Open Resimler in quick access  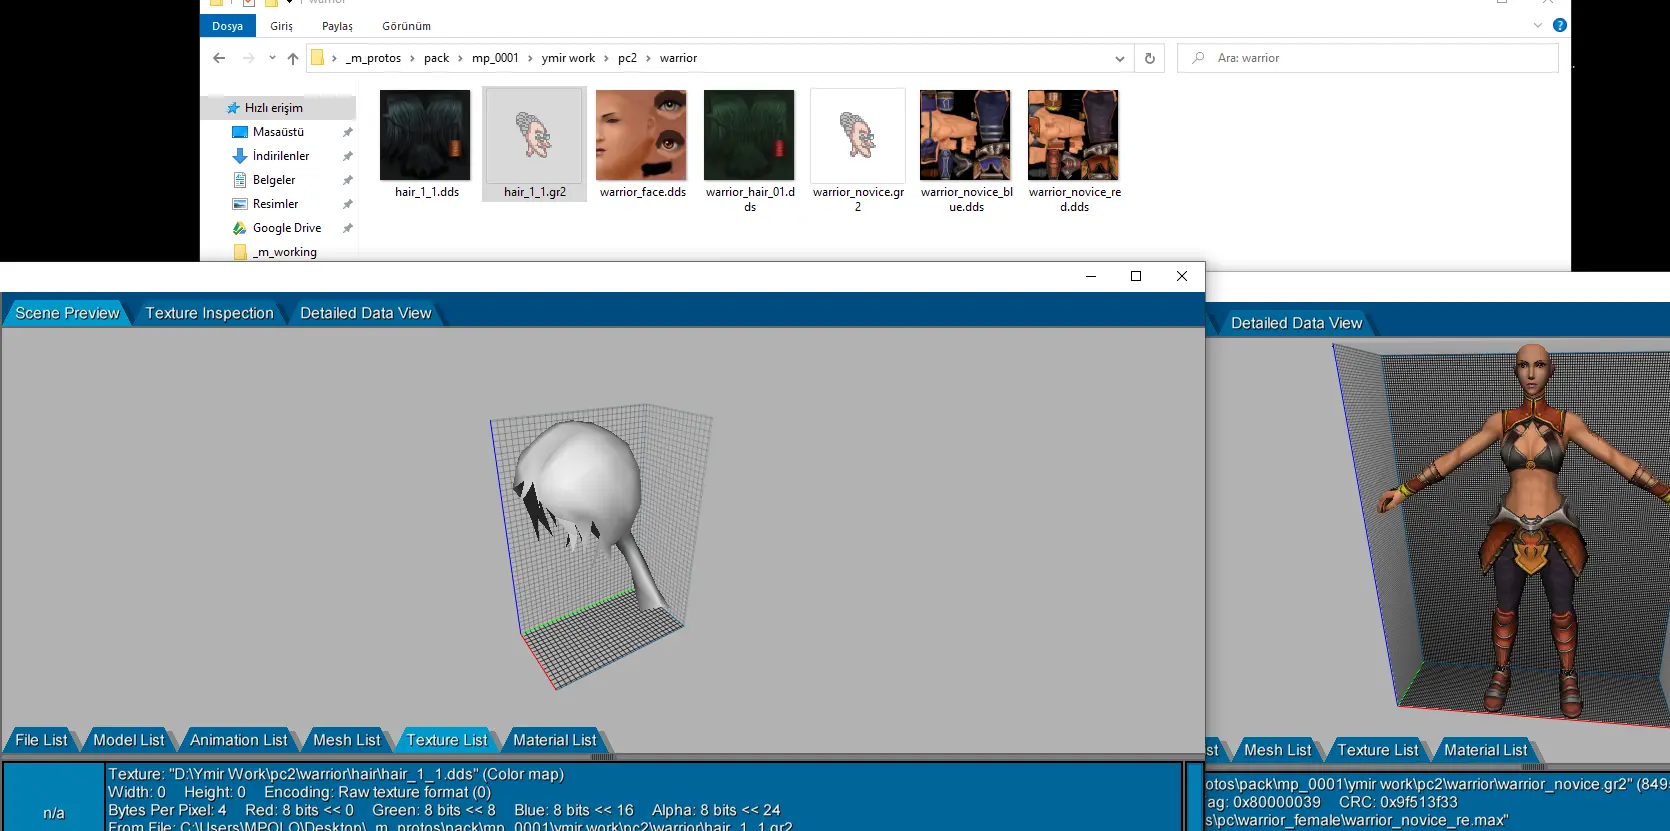pos(275,204)
